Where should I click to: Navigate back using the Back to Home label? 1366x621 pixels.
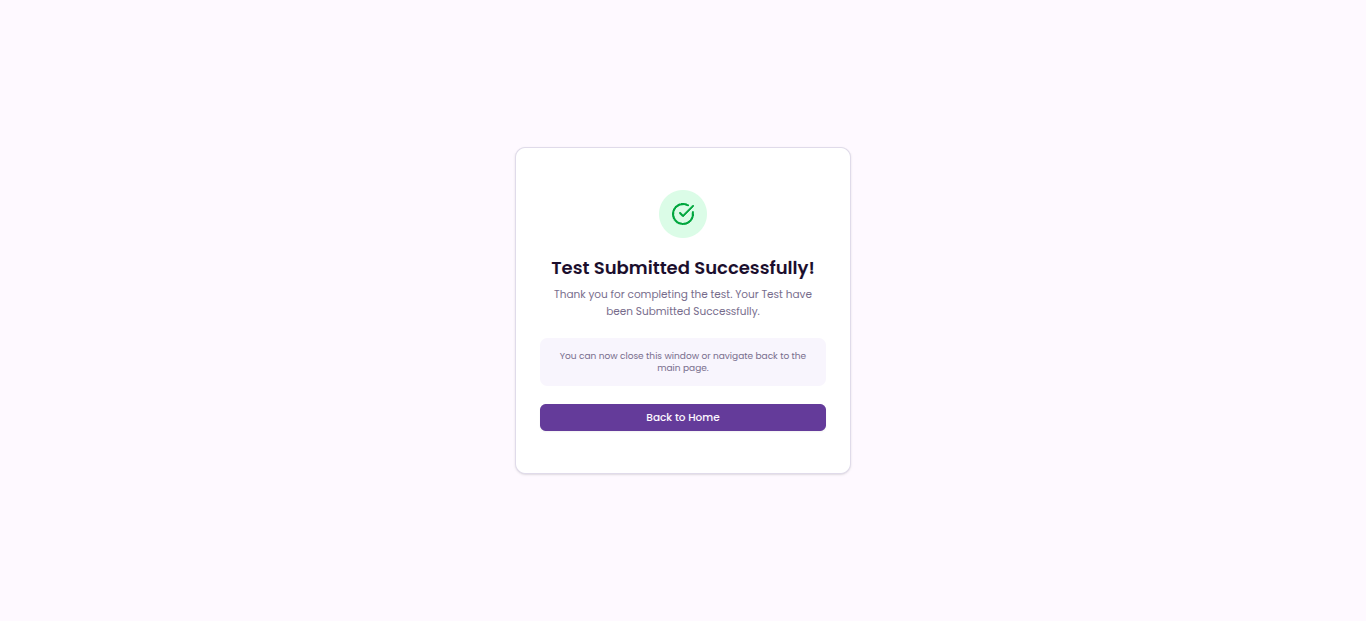[683, 417]
